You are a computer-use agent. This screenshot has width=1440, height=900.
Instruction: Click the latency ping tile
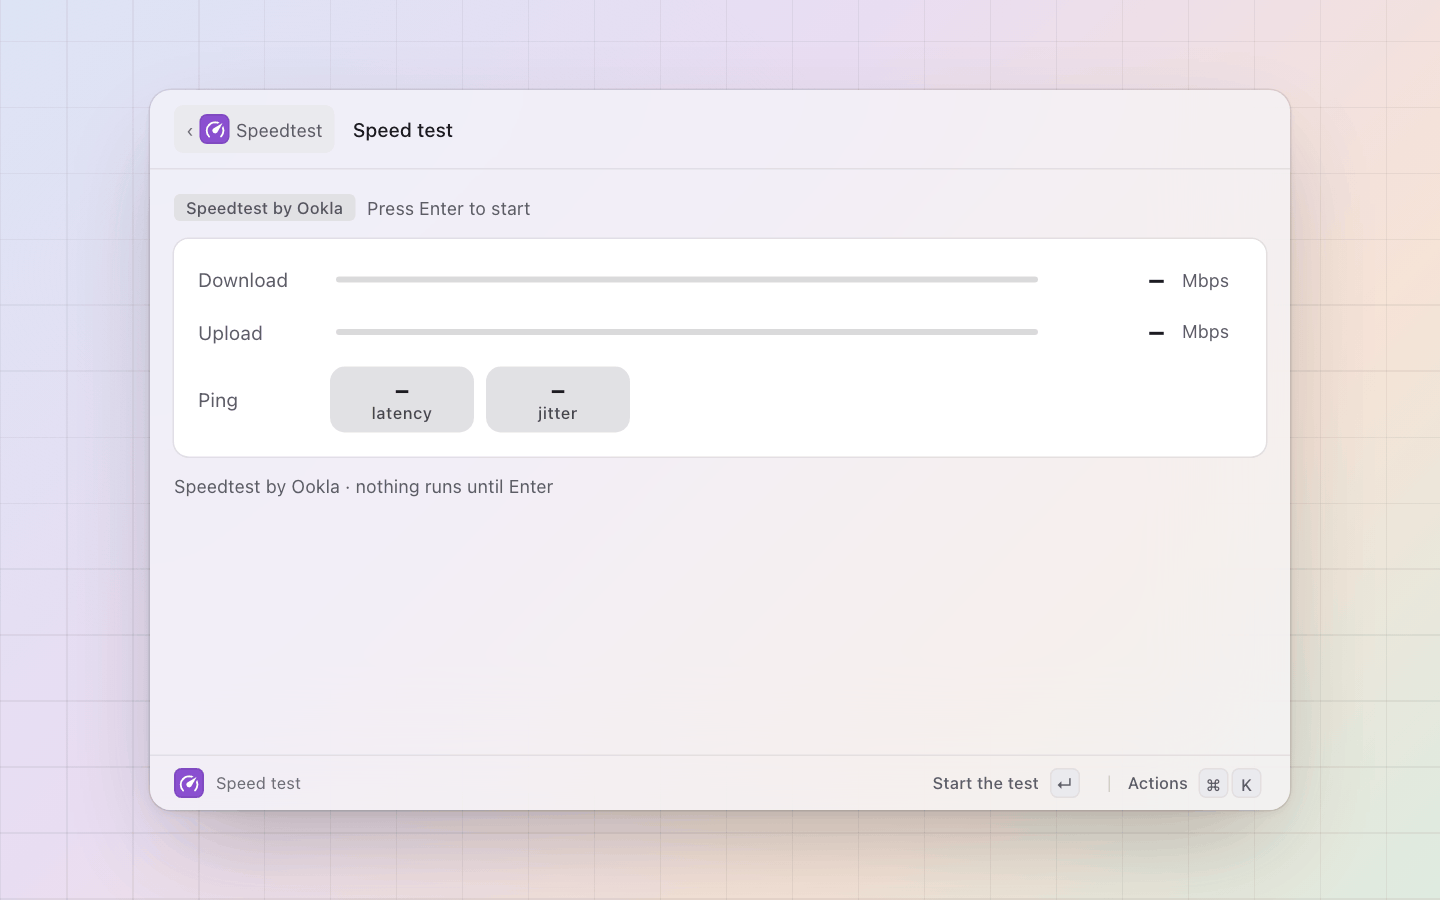pyautogui.click(x=402, y=400)
